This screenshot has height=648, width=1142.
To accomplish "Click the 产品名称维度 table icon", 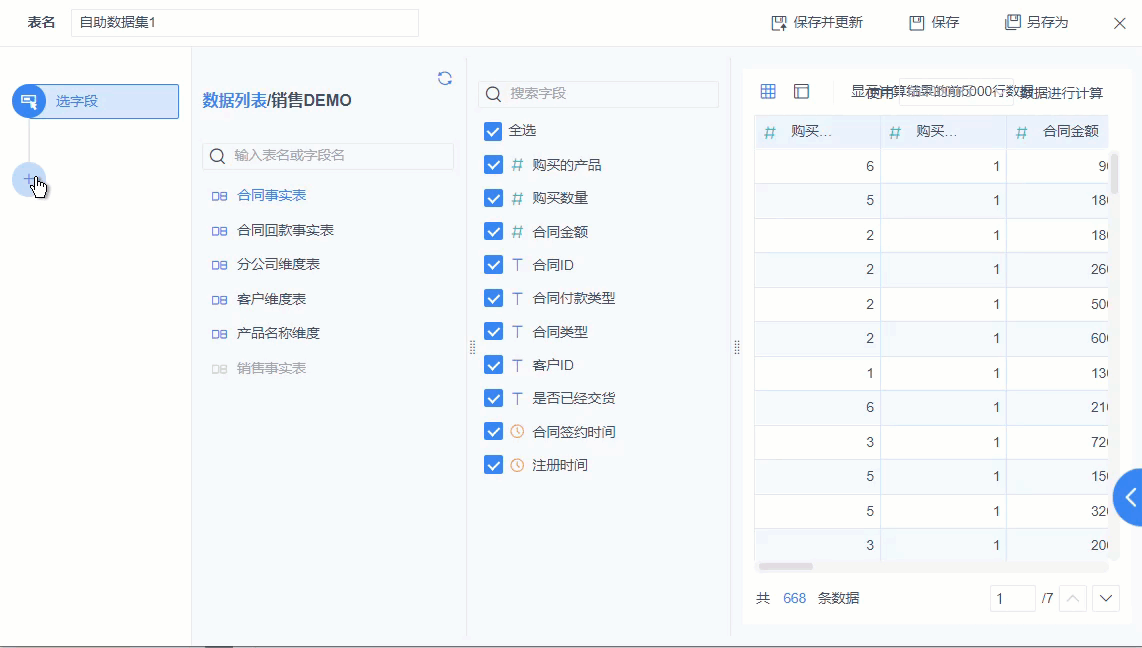I will tap(219, 334).
